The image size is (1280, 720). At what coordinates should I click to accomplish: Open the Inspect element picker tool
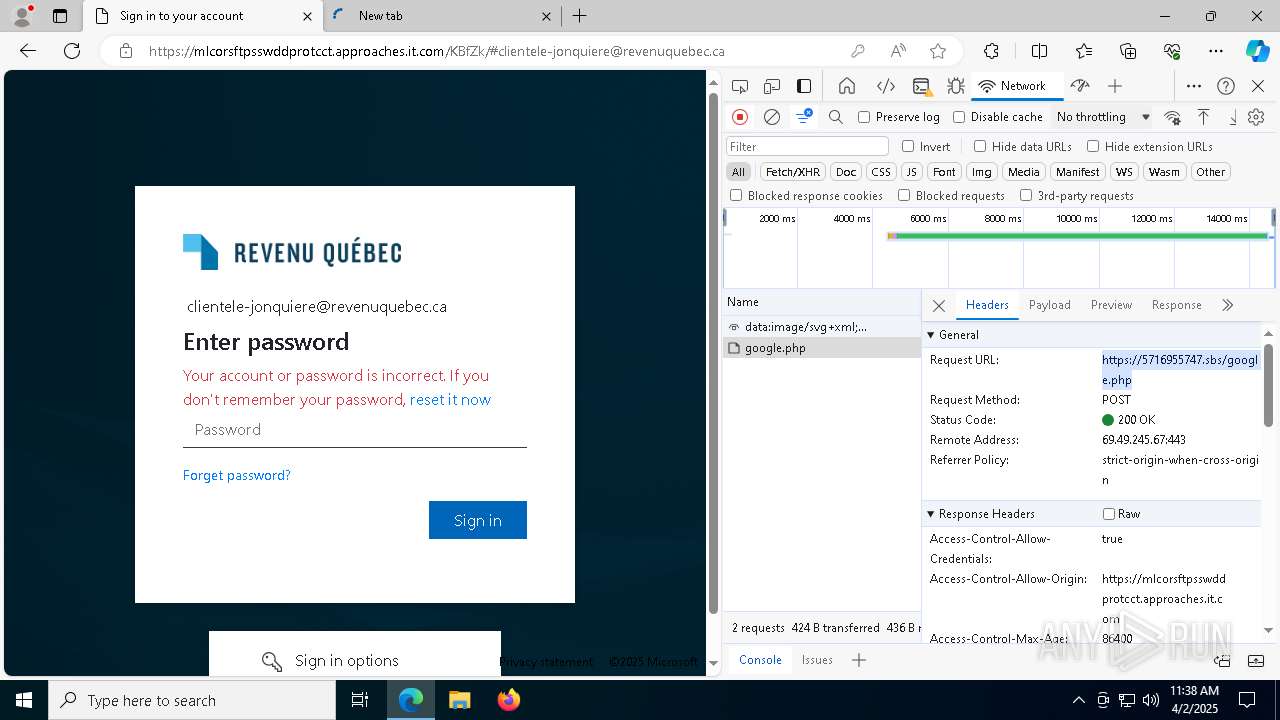click(x=739, y=86)
